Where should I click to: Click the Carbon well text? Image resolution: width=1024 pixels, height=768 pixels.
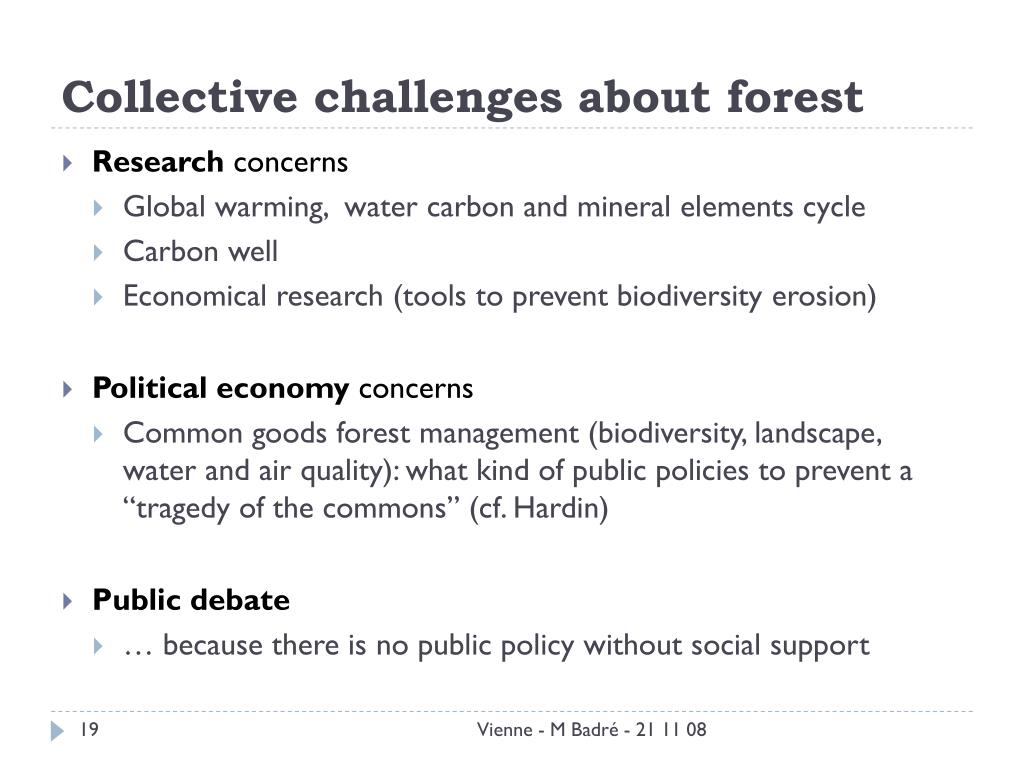(200, 251)
